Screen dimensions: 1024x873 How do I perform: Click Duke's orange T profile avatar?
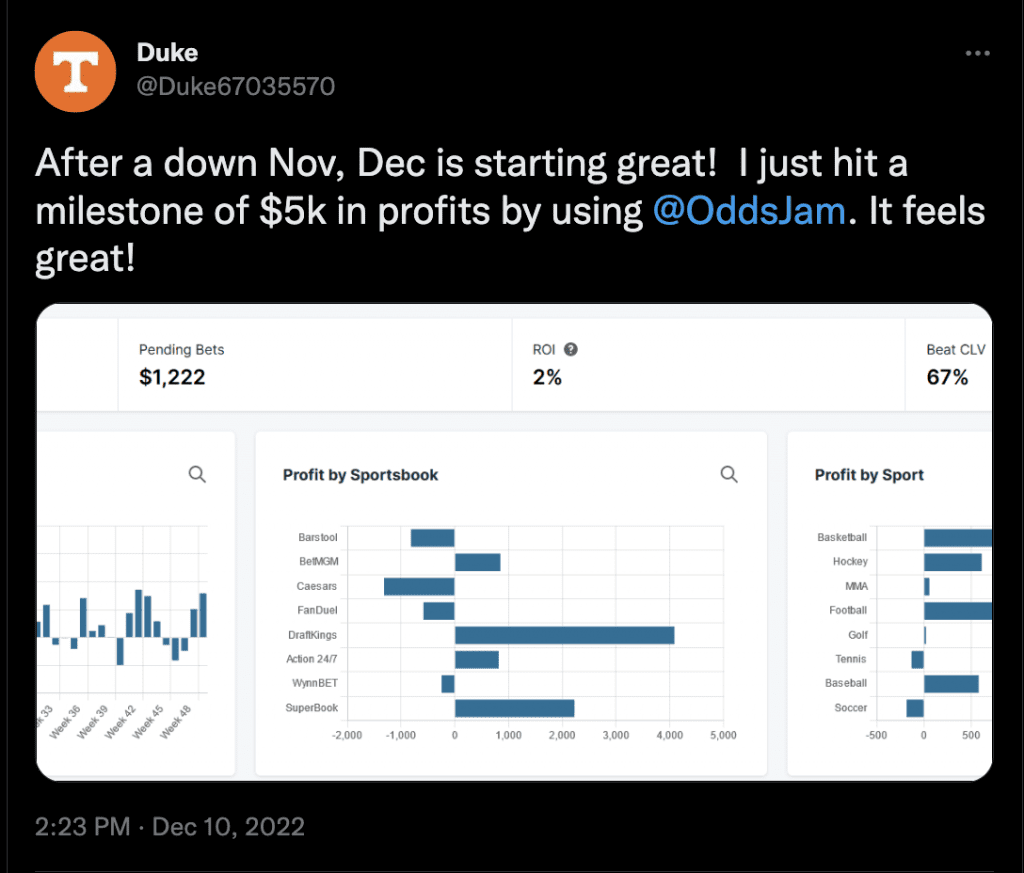[76, 72]
